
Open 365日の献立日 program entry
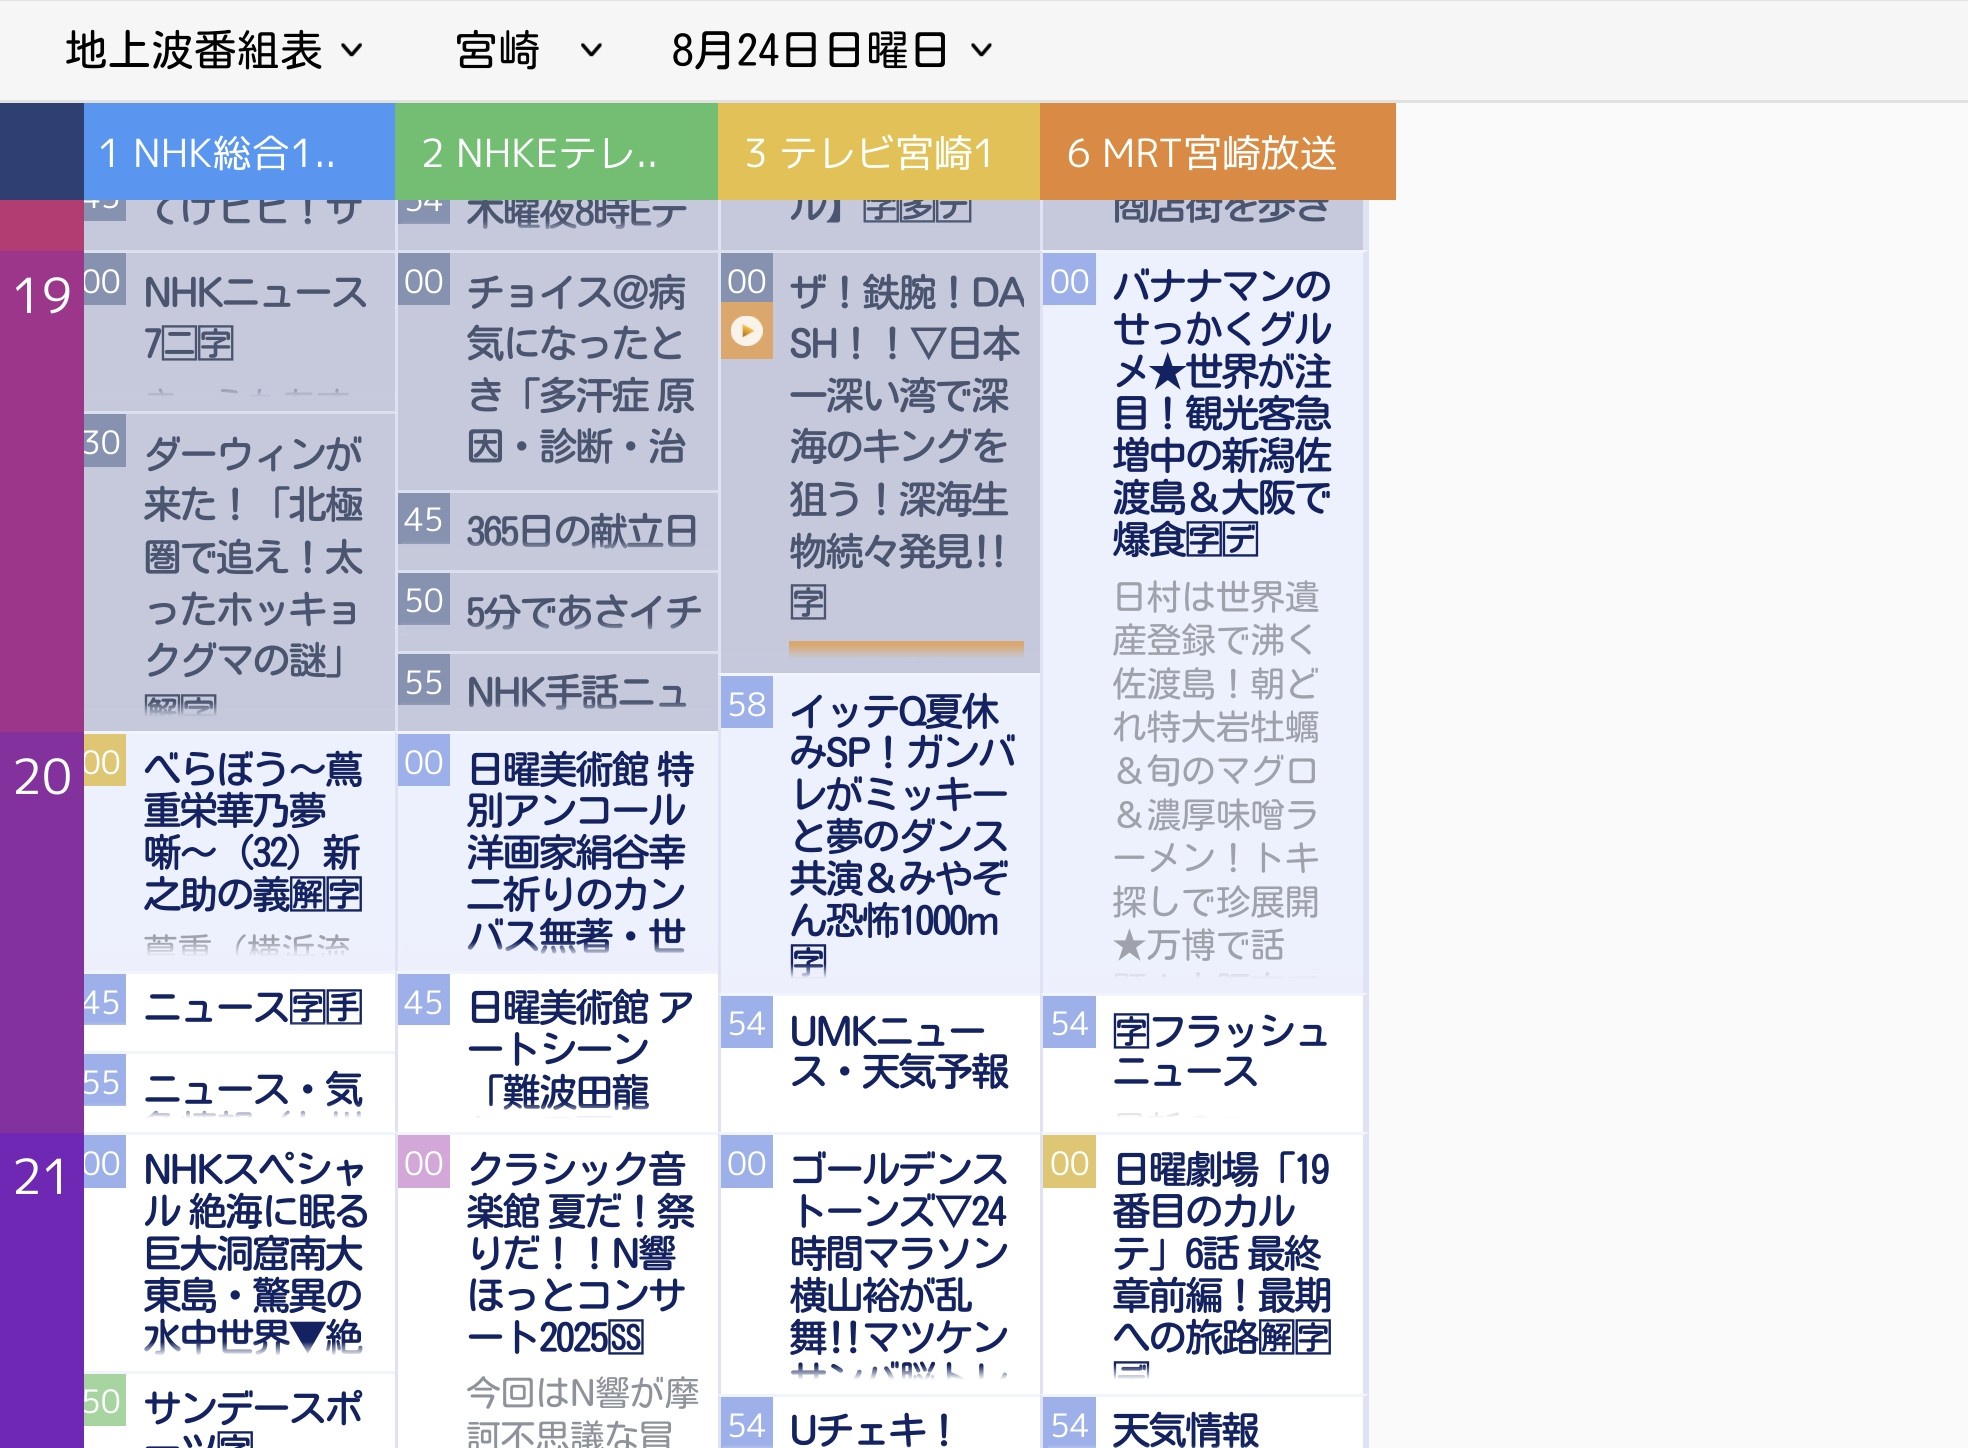(558, 531)
